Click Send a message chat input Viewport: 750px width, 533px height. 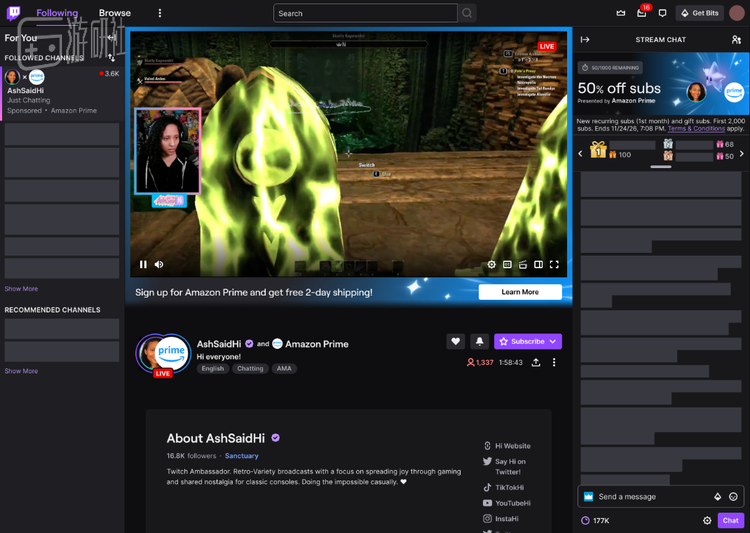[x=661, y=497]
